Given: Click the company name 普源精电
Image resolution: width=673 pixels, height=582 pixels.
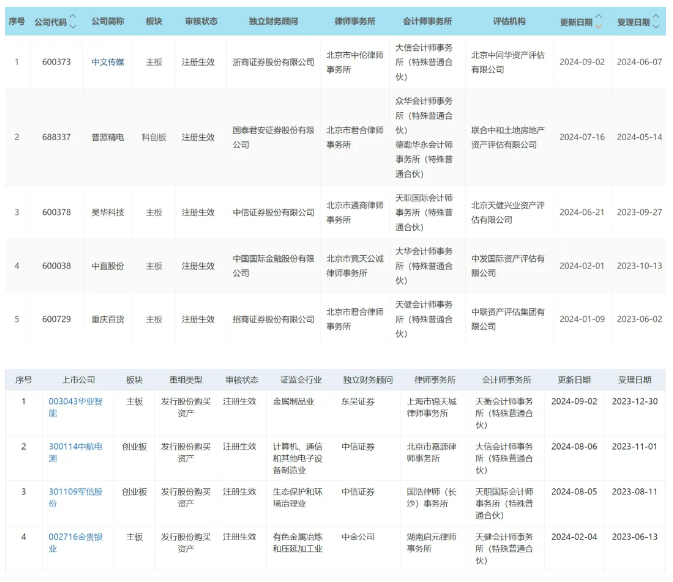Looking at the screenshot, I should (x=108, y=137).
